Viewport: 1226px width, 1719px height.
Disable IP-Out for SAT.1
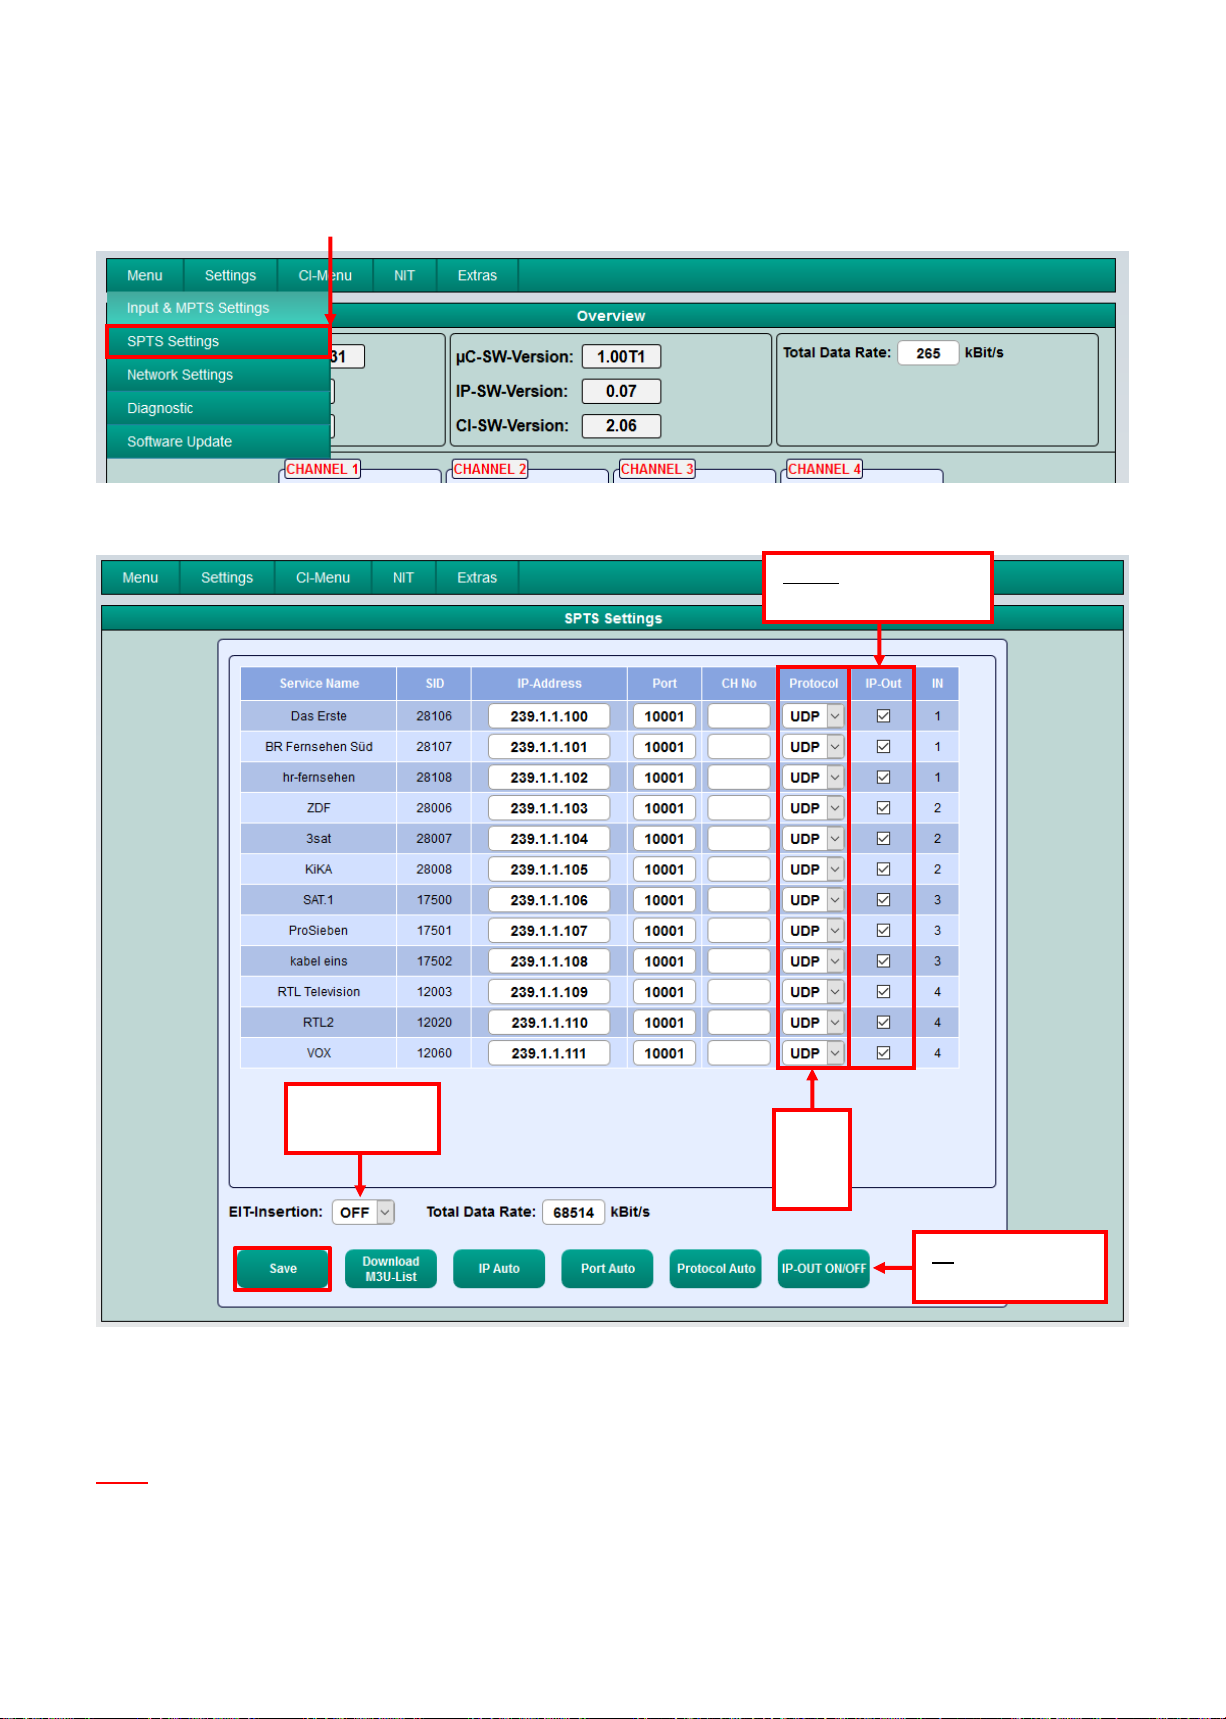[x=884, y=900]
